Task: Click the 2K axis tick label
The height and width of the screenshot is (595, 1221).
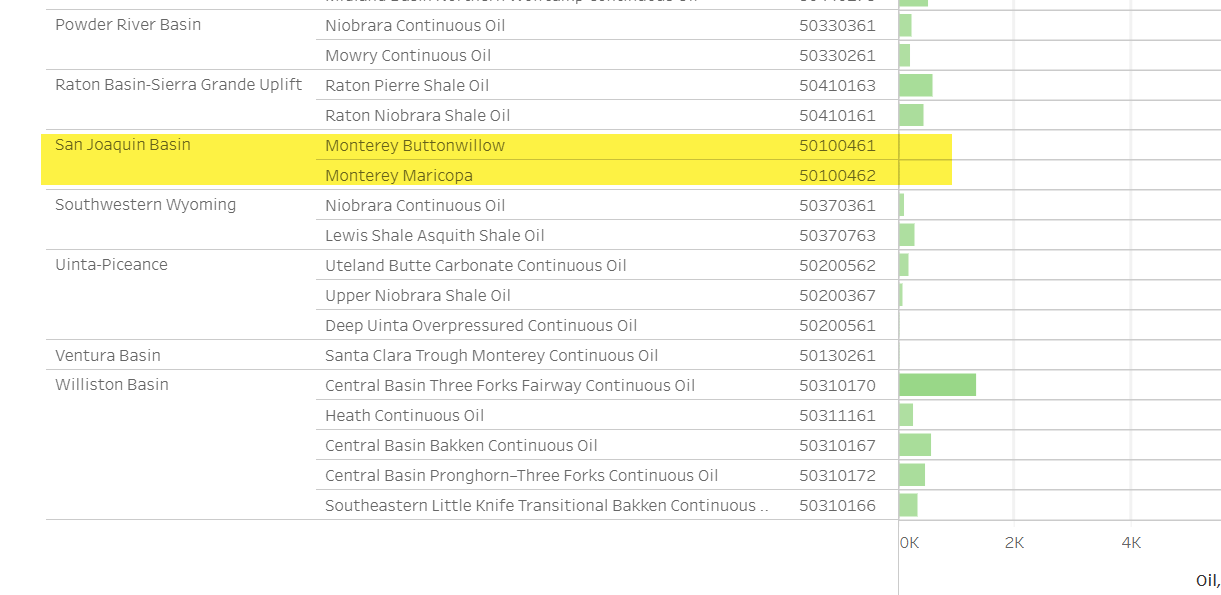Action: (1014, 543)
